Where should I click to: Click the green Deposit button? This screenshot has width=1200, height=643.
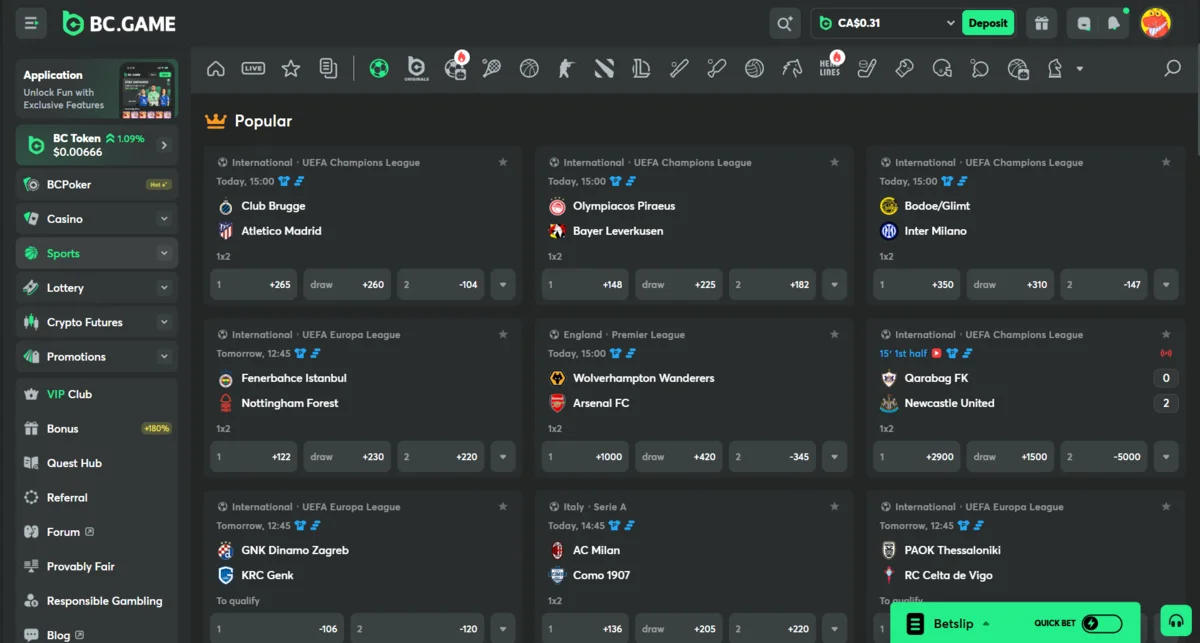[987, 23]
